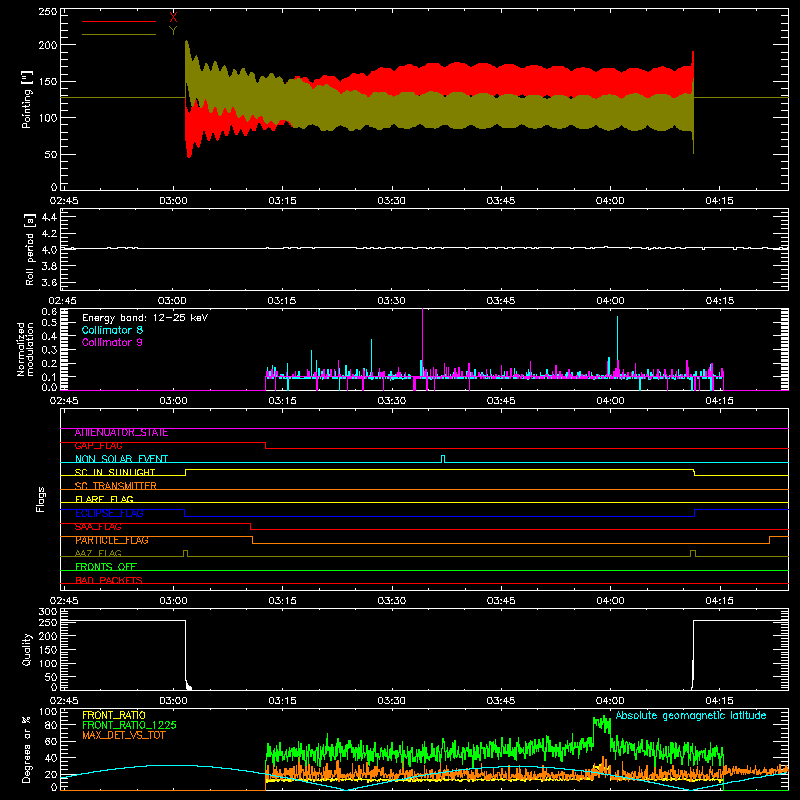Screen dimensions: 800x800
Task: Click the 150 tick on the Pointing axis
Action: (x=48, y=82)
